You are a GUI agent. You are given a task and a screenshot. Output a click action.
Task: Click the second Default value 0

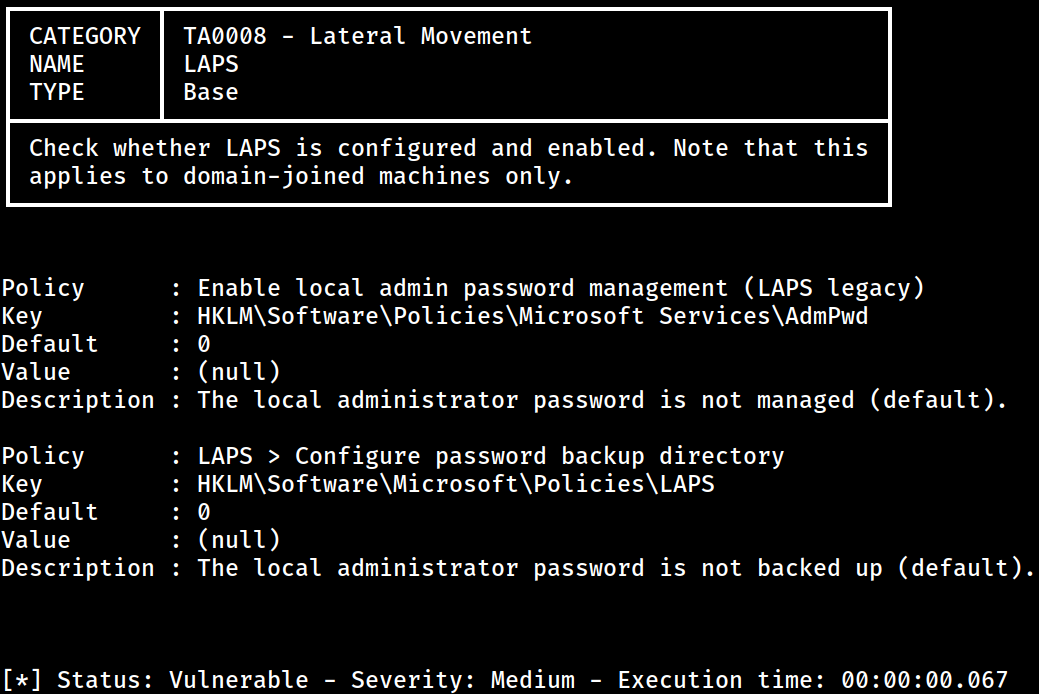204,512
